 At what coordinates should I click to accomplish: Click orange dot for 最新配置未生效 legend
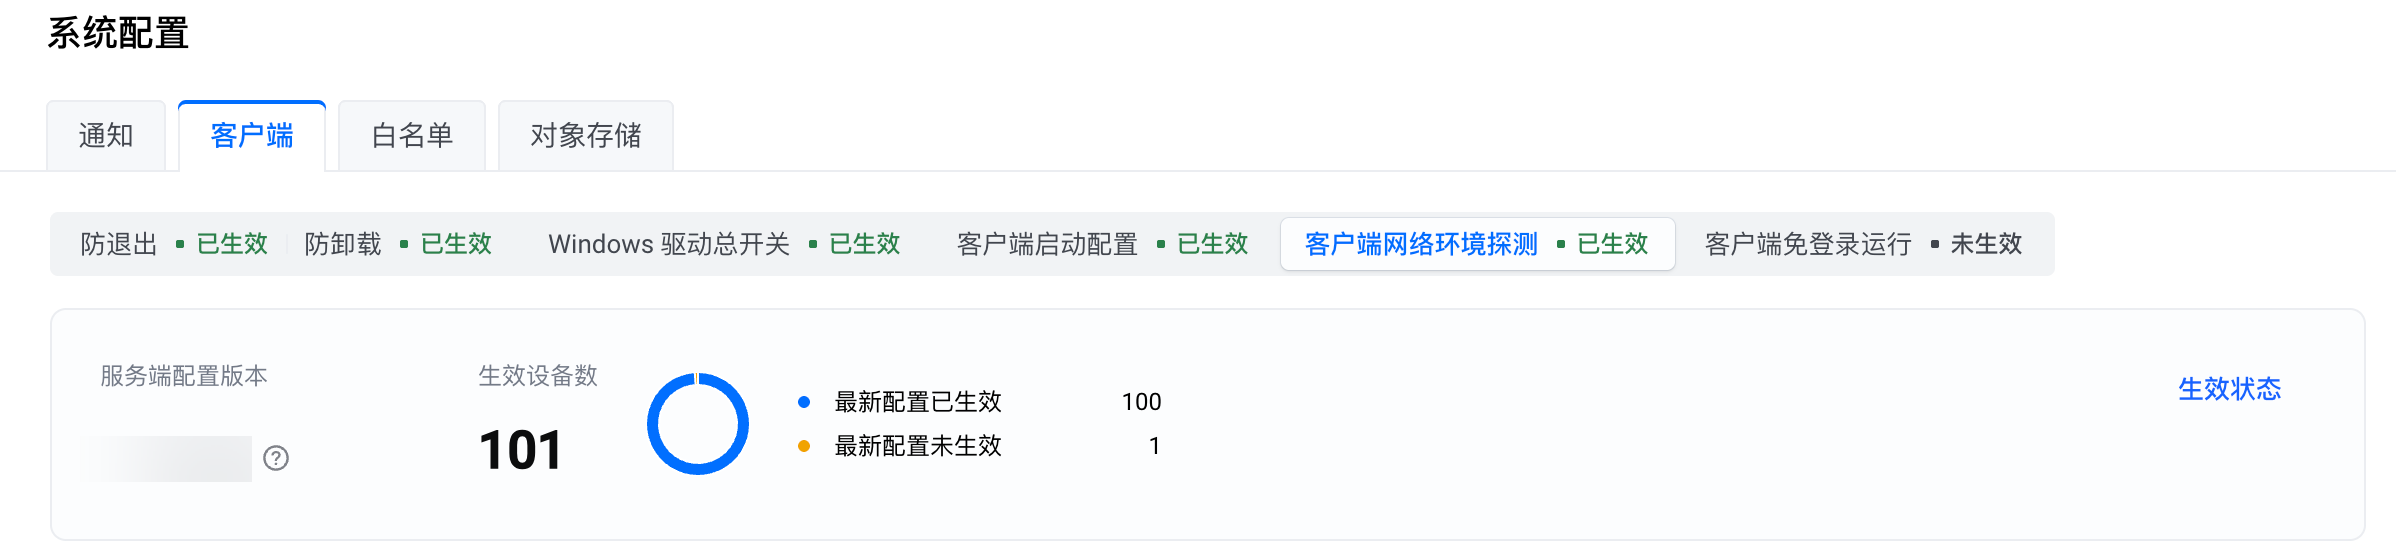(x=804, y=446)
